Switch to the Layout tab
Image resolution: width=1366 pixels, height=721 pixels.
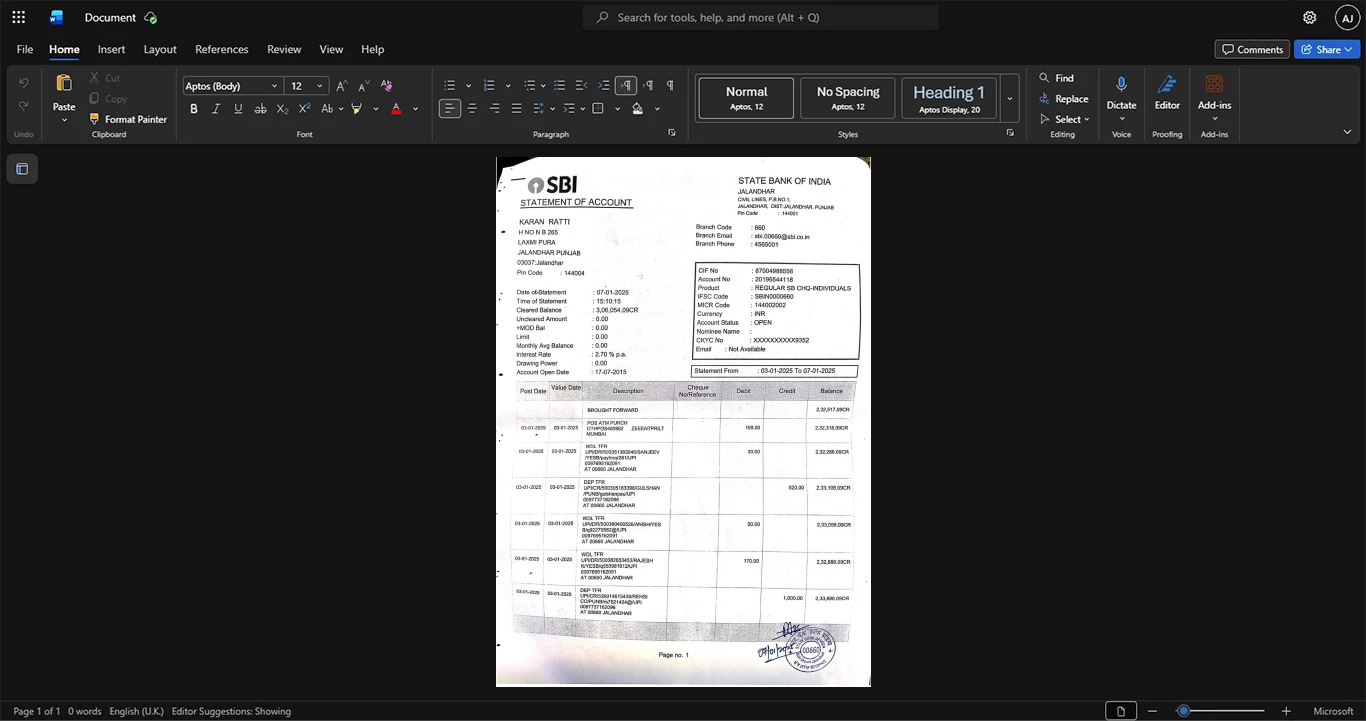point(160,49)
